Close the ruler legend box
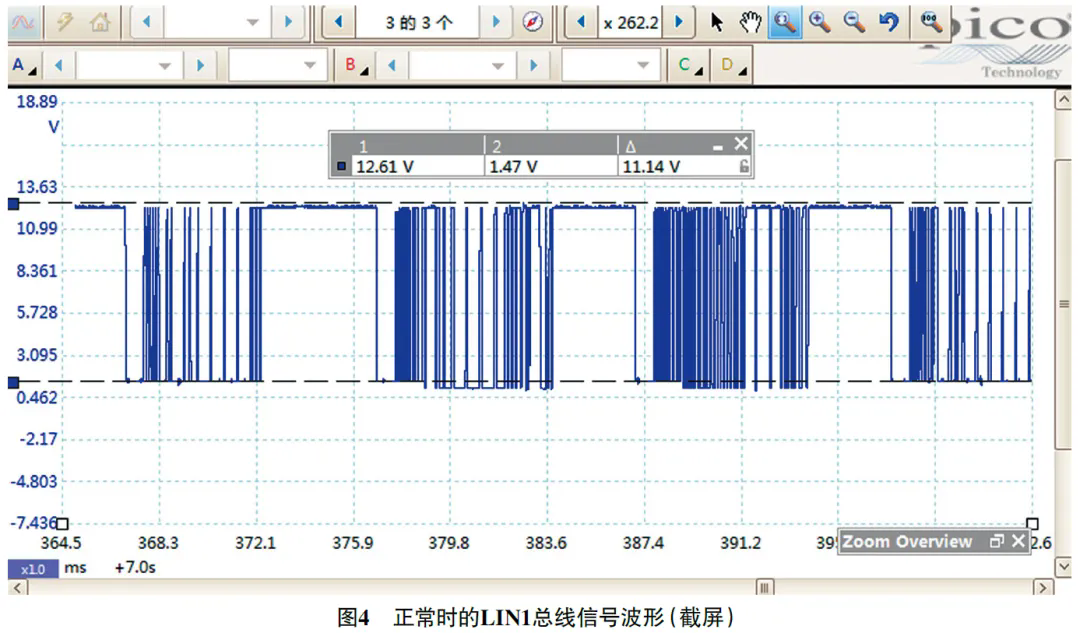Image resolution: width=1080 pixels, height=633 pixels. click(x=740, y=143)
